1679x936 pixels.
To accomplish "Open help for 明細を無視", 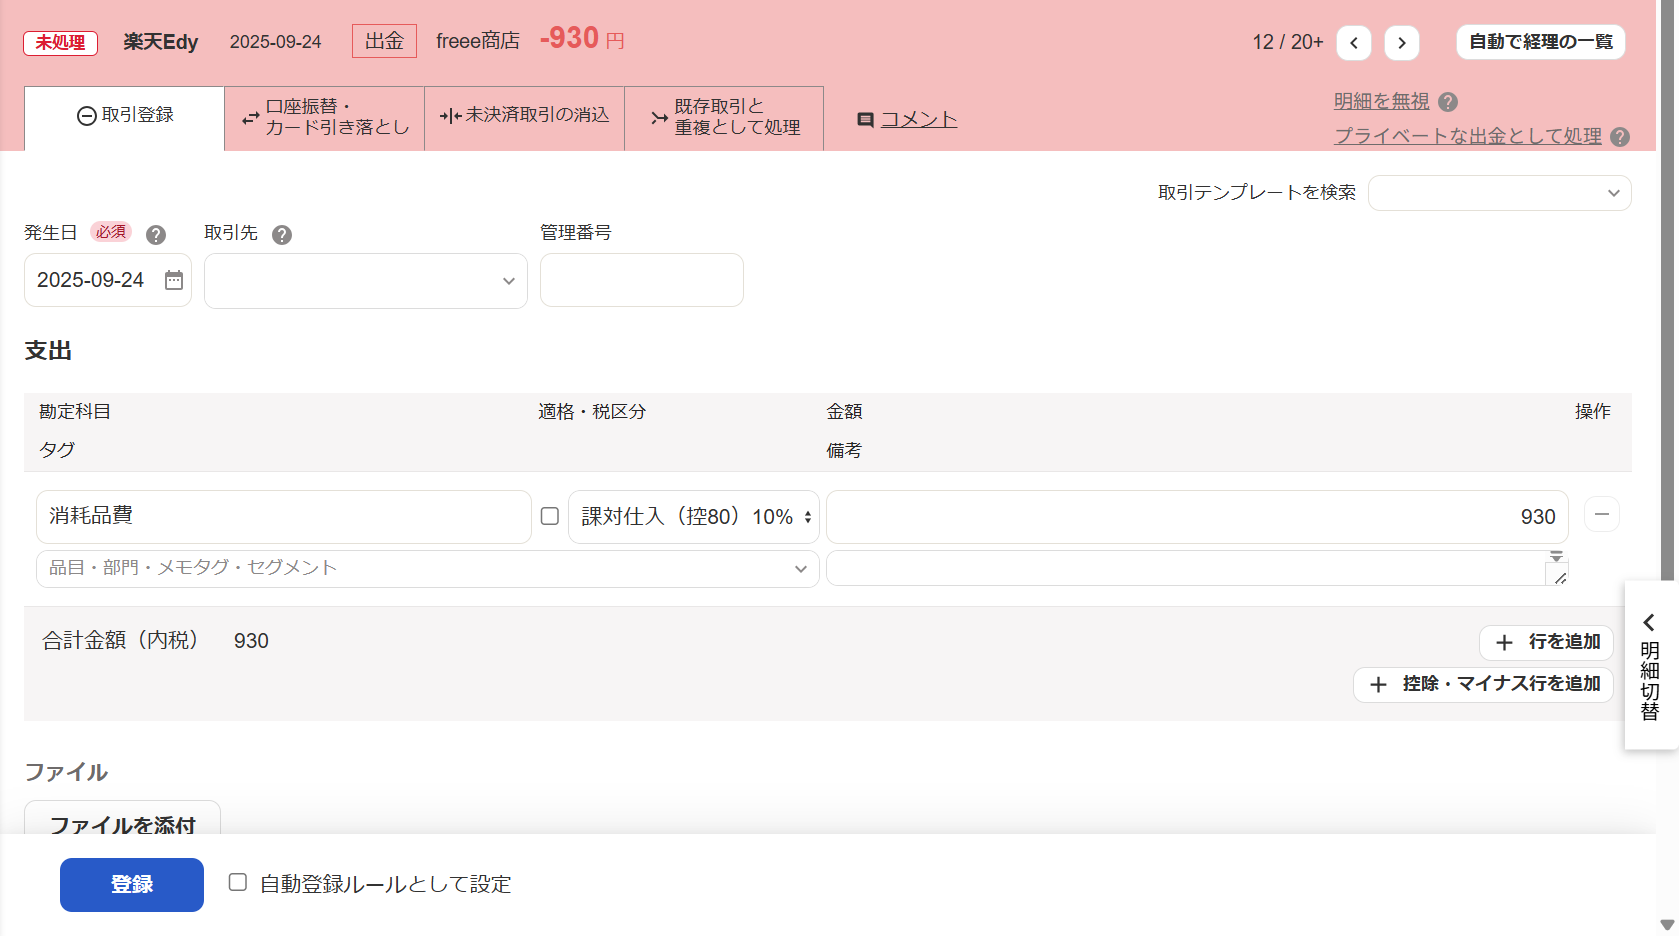I will [1448, 102].
